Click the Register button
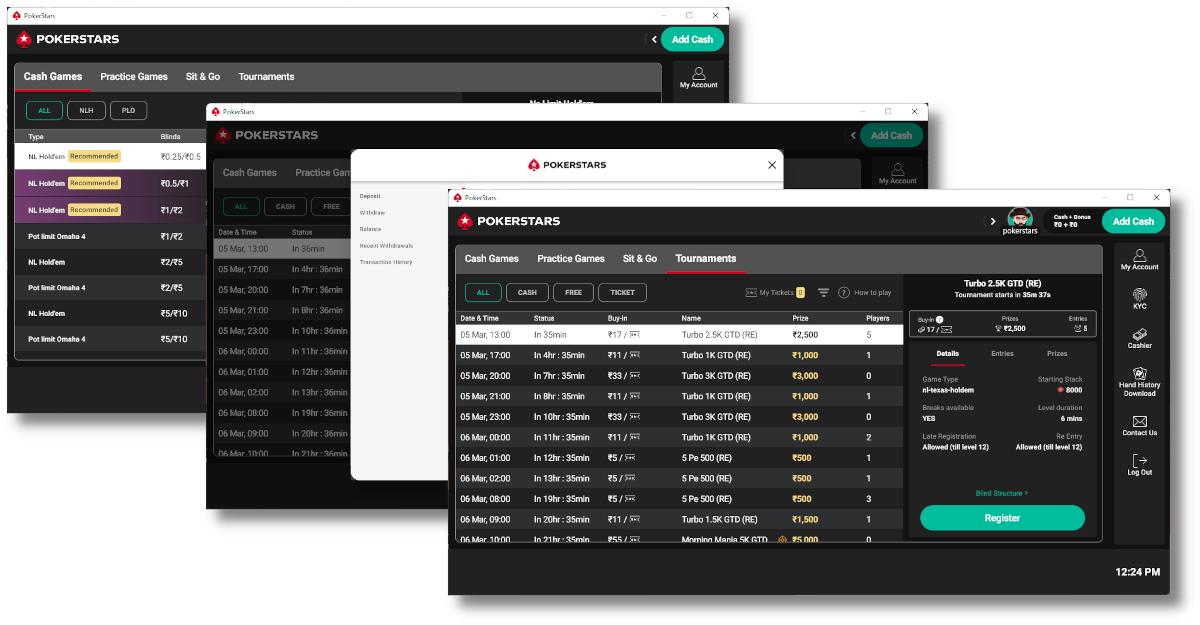Viewport: 1200px width, 625px height. (1002, 518)
